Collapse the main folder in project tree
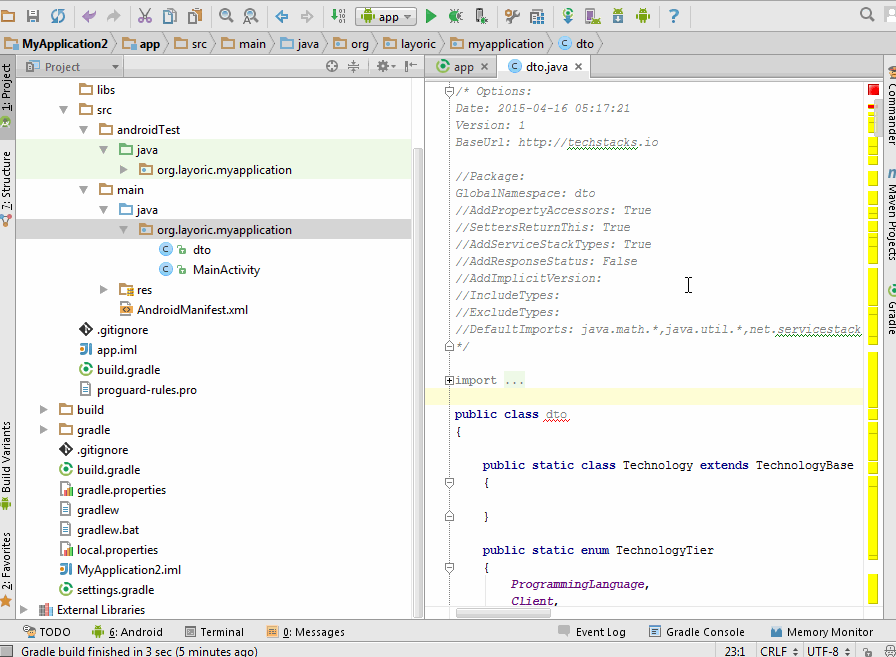Viewport: 896px width, 657px height. [x=83, y=190]
